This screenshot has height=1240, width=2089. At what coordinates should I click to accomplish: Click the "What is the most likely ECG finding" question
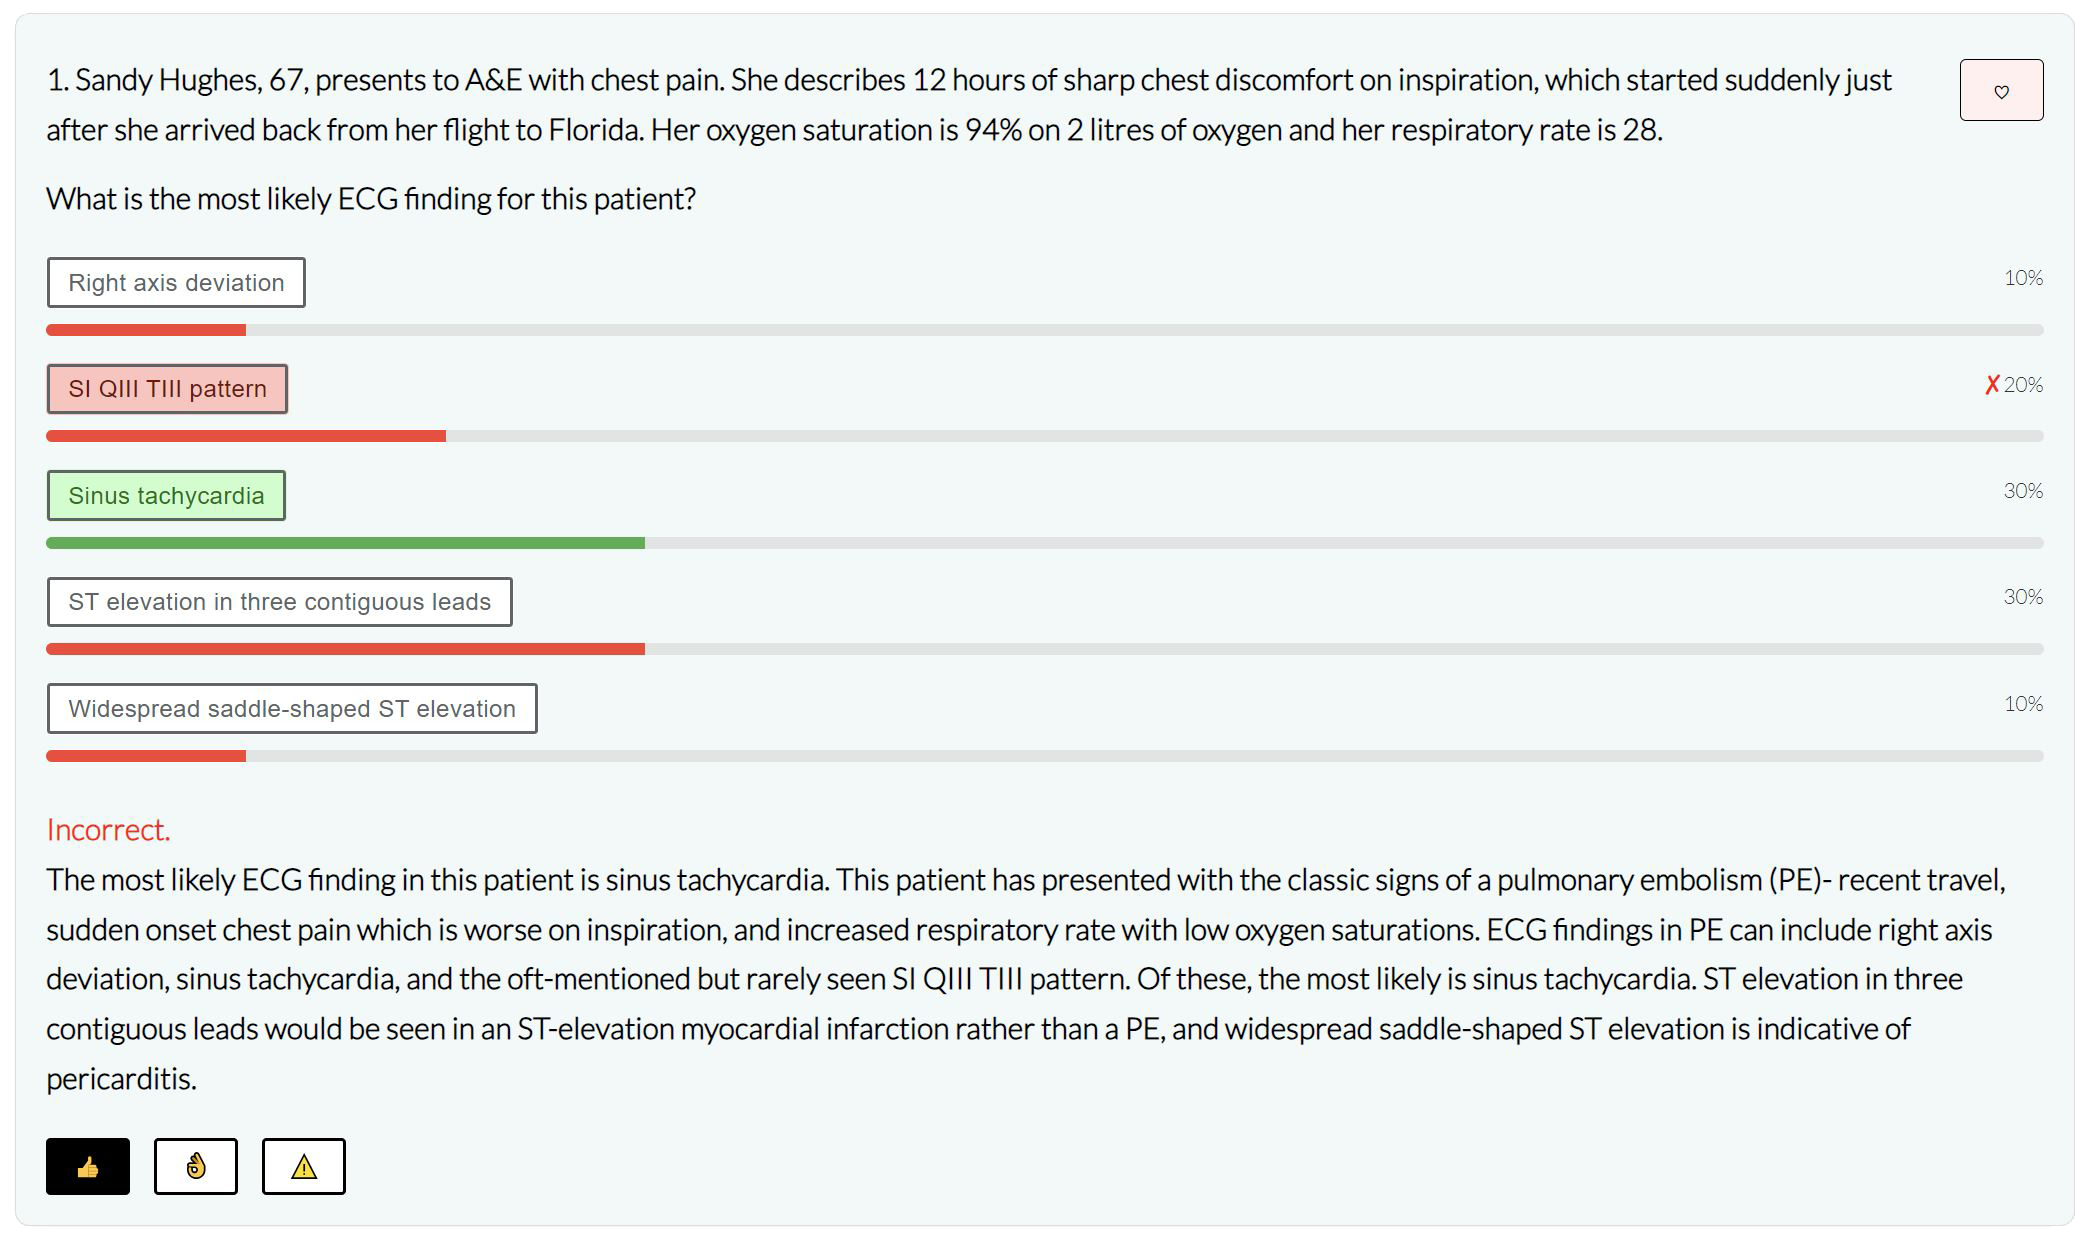(x=371, y=199)
